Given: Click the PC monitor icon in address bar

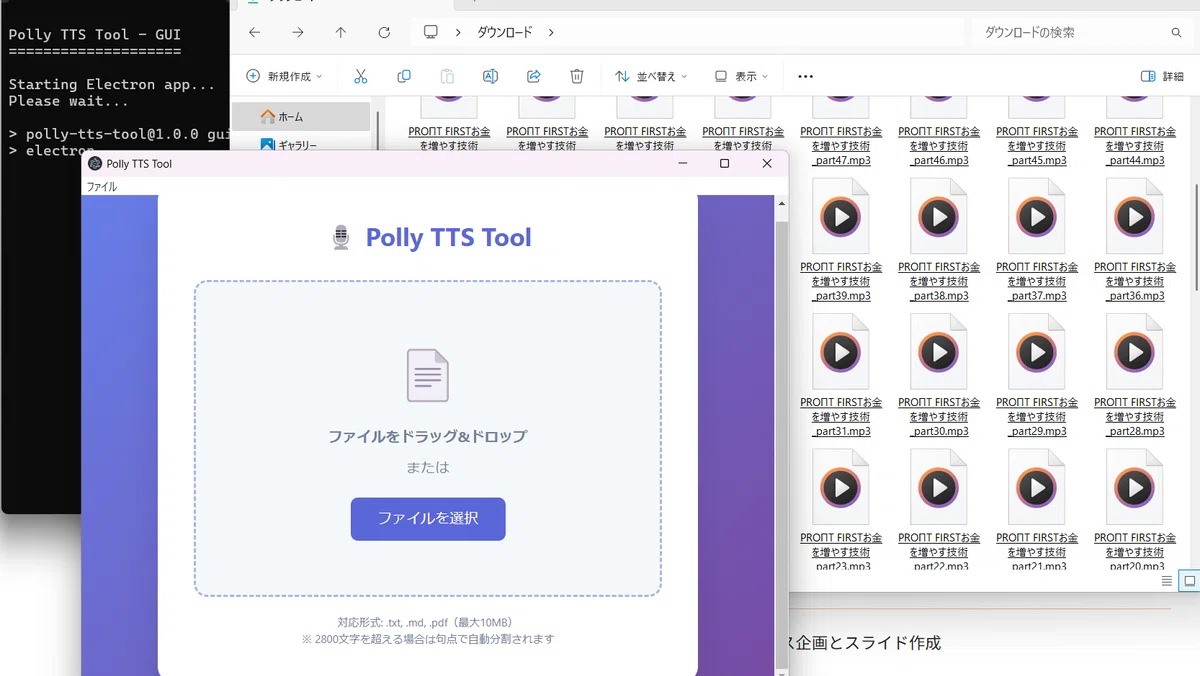Looking at the screenshot, I should pyautogui.click(x=431, y=32).
